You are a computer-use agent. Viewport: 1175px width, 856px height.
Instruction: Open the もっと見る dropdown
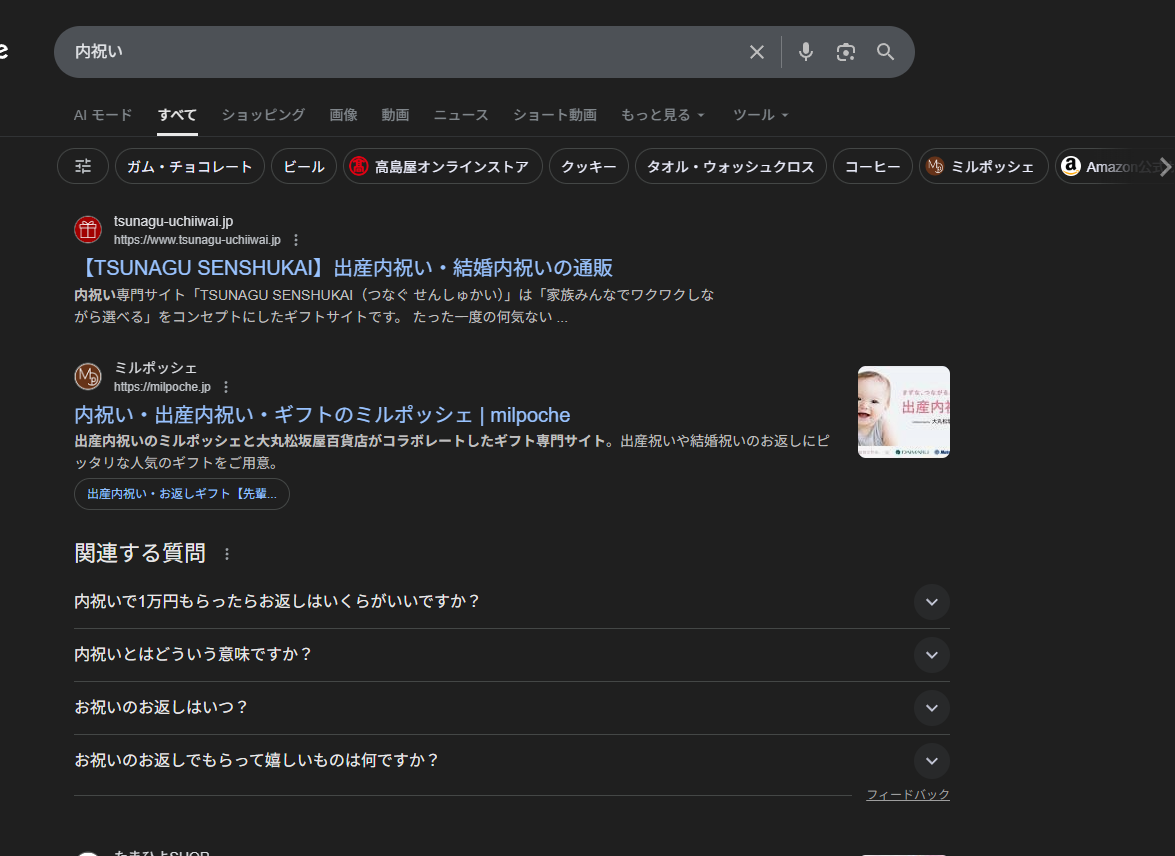coord(663,115)
